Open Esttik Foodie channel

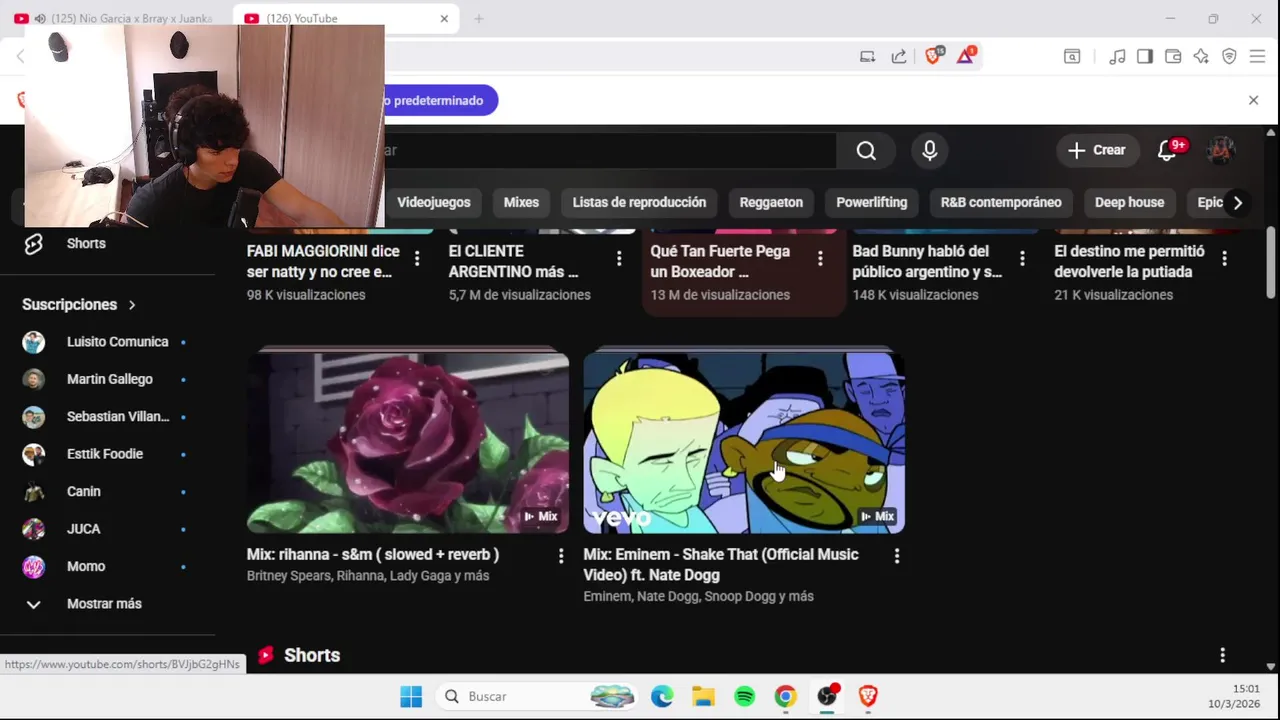(107, 454)
